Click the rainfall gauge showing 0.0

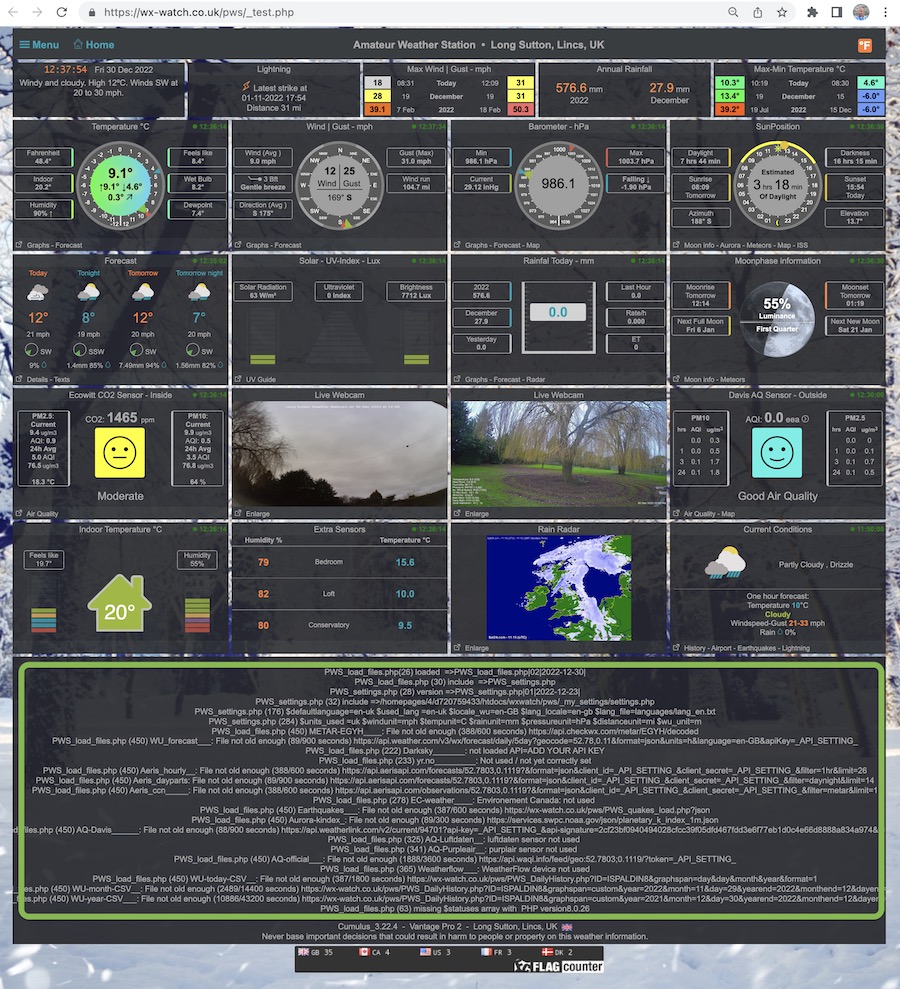(x=558, y=317)
